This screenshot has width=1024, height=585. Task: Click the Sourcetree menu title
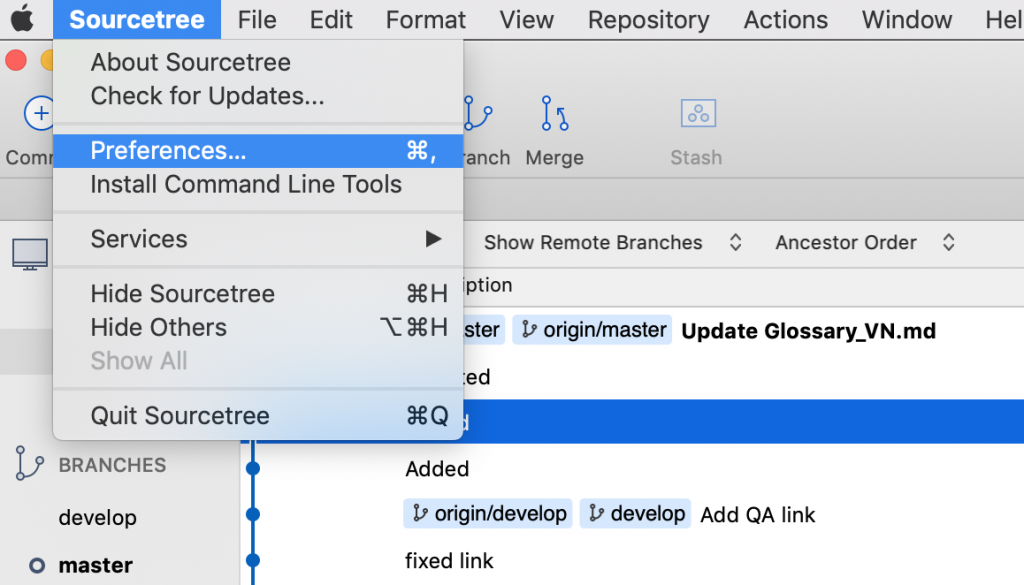click(137, 20)
